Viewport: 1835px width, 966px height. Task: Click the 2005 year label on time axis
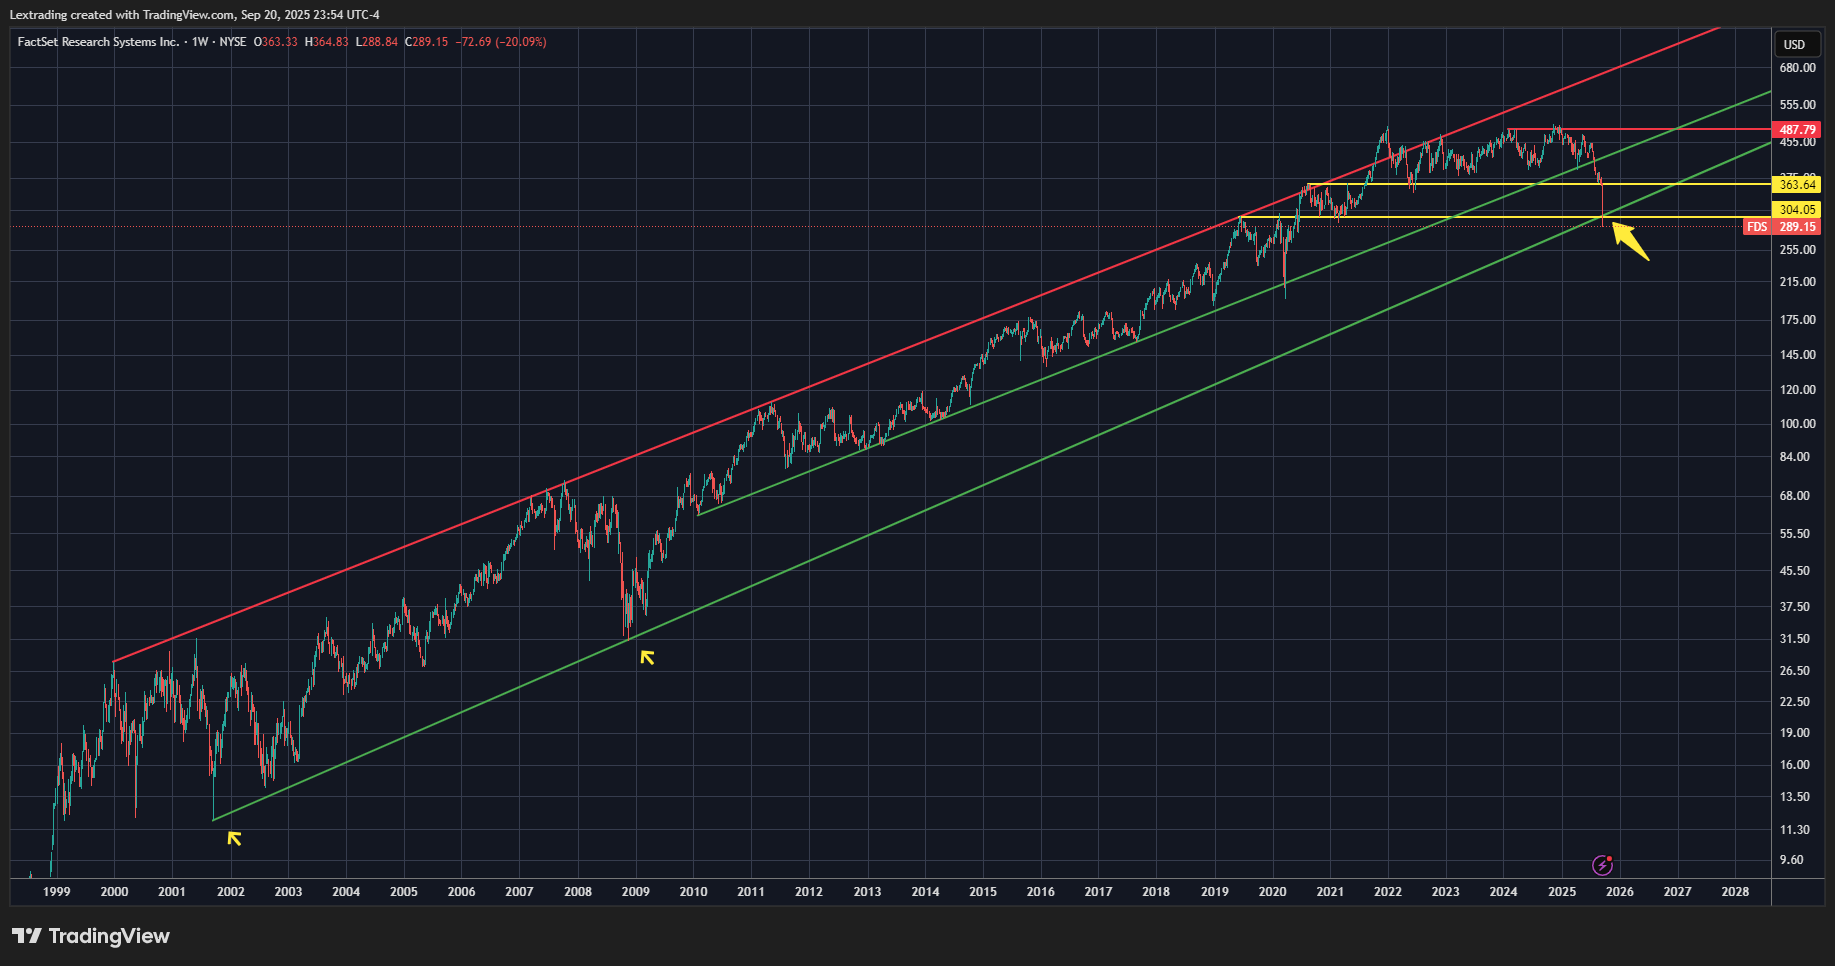[404, 892]
